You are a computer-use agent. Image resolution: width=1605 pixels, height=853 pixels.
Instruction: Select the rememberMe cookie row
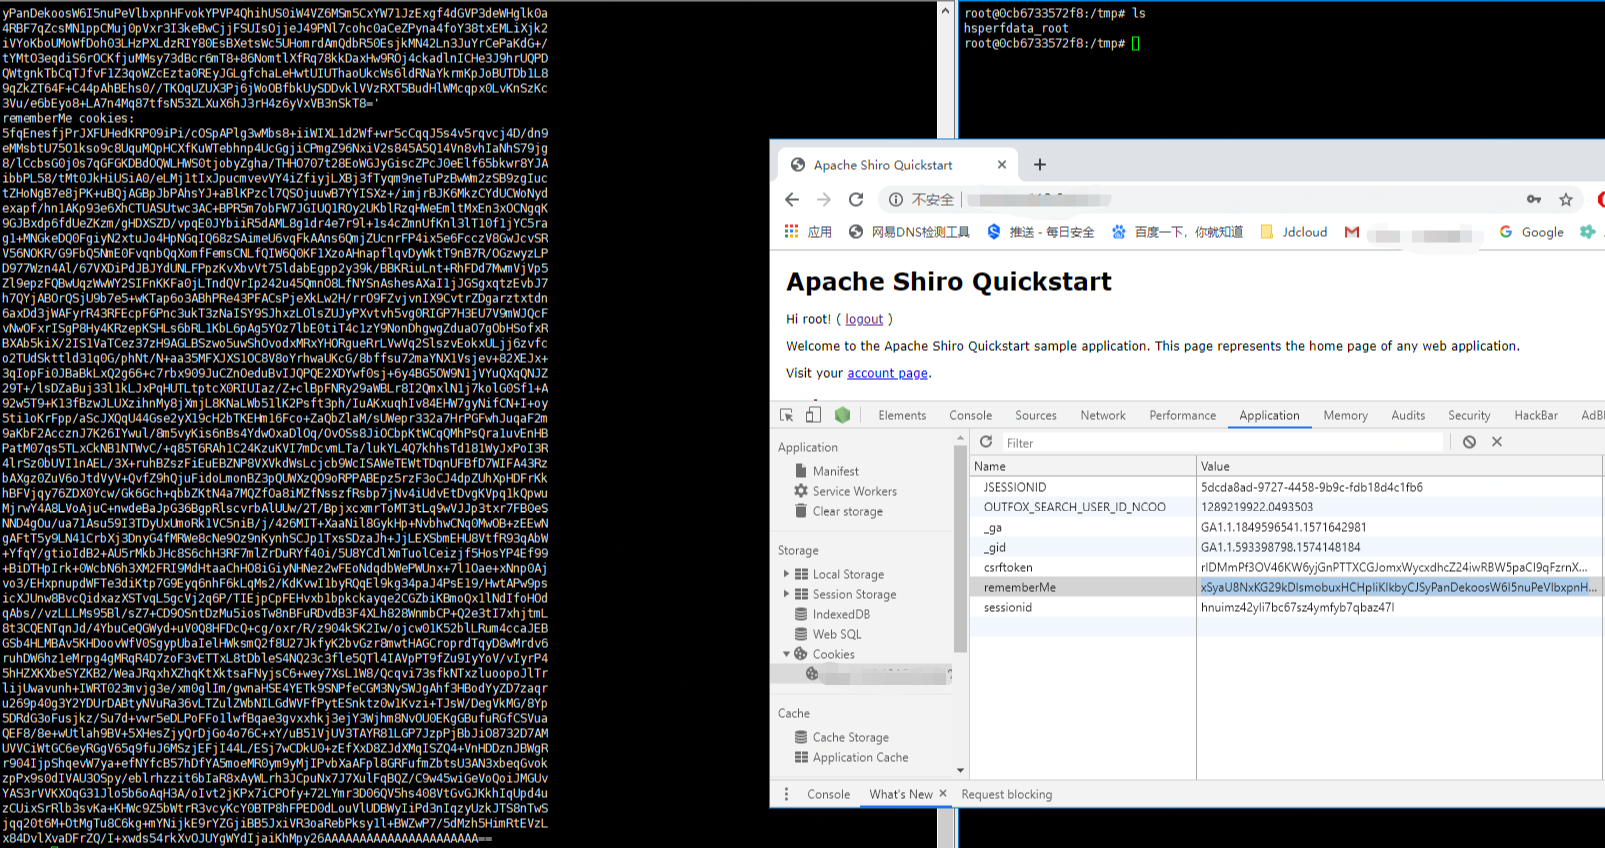(1287, 587)
